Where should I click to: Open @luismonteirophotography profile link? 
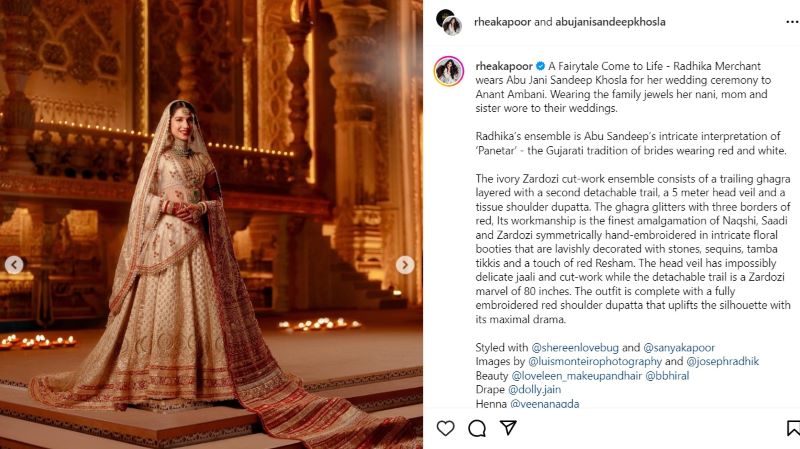(x=595, y=361)
